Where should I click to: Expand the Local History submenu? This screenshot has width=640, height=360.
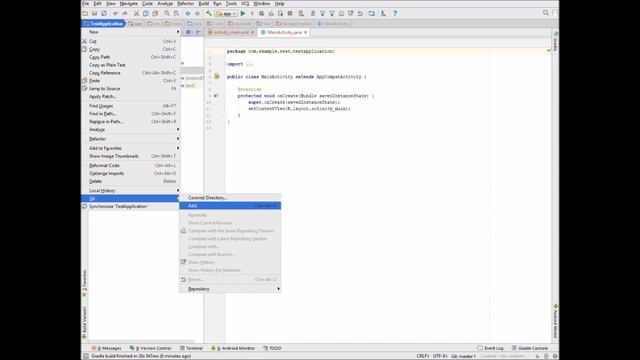(x=131, y=191)
